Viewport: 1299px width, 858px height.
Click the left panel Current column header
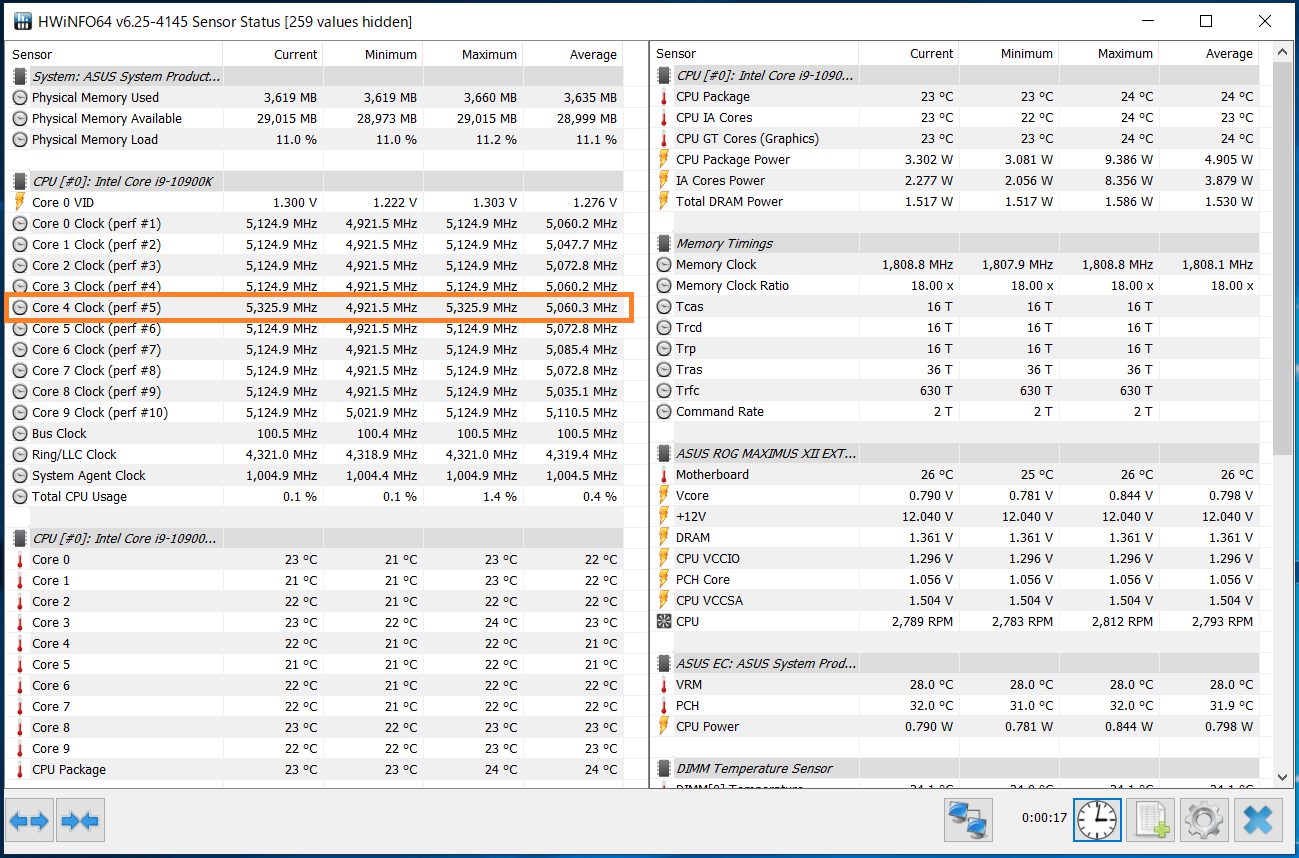pos(273,54)
